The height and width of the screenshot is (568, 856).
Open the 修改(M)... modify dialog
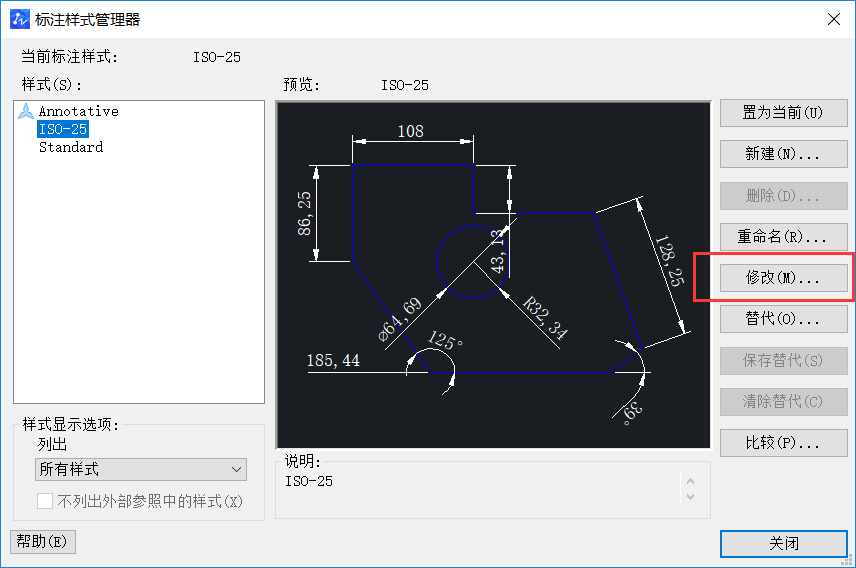783,278
